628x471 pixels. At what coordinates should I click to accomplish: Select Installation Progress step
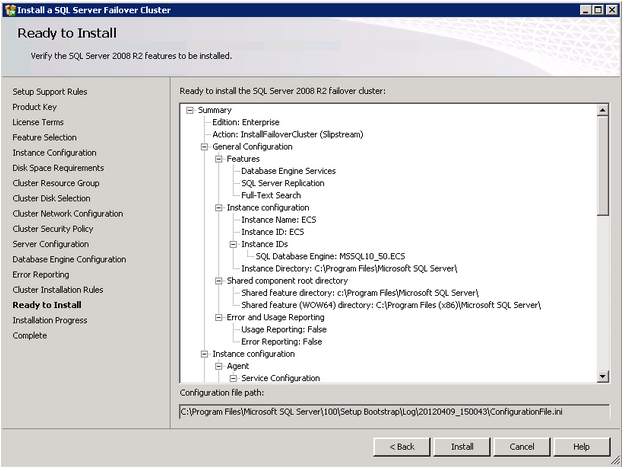(x=50, y=320)
